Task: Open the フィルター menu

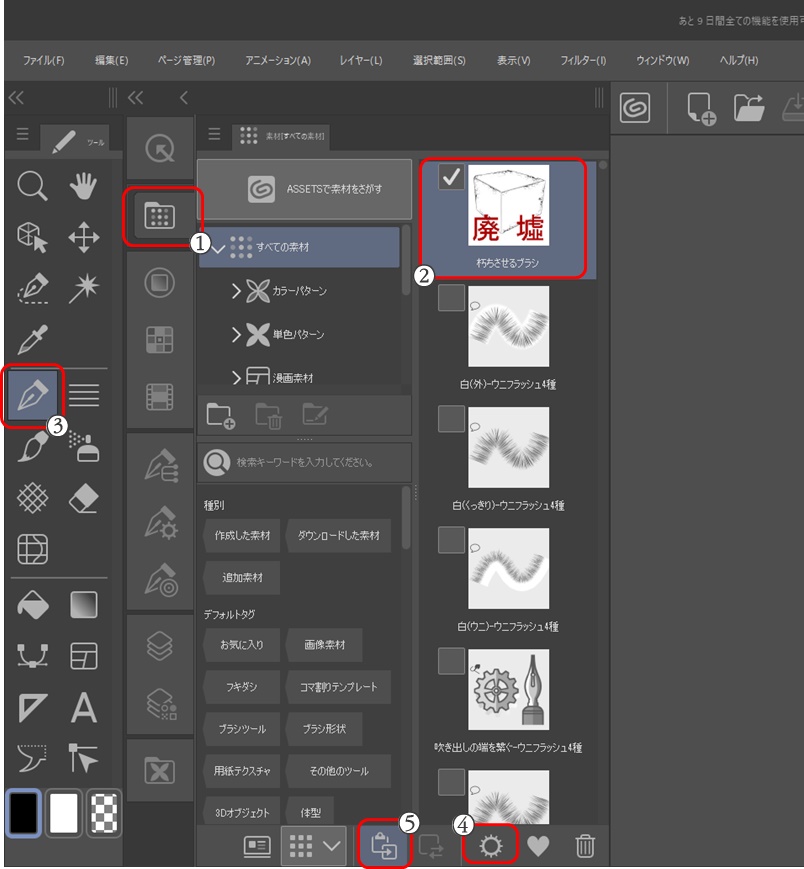Action: click(584, 59)
